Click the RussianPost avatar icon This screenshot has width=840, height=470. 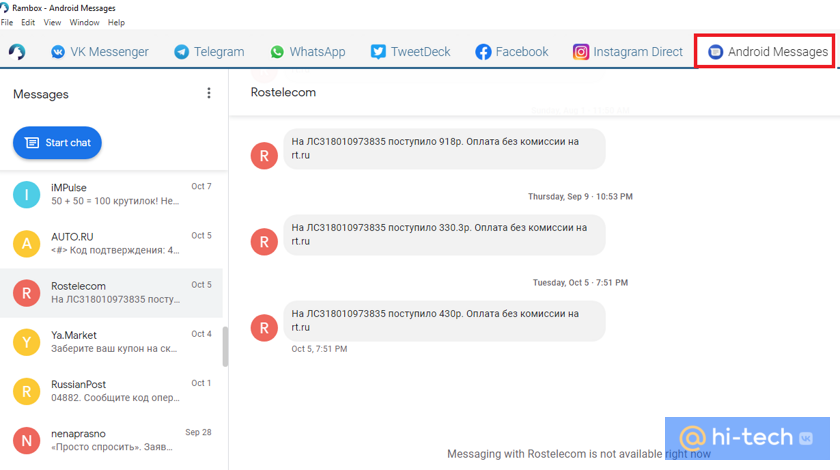pyautogui.click(x=26, y=392)
